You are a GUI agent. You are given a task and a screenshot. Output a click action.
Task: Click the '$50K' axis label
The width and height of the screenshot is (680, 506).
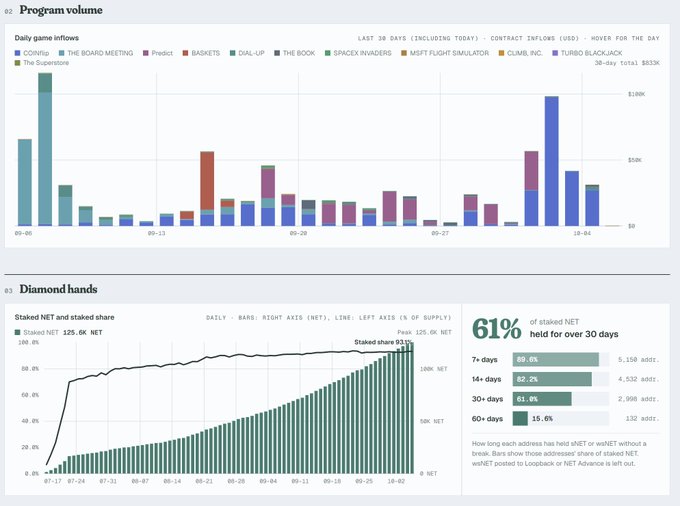pyautogui.click(x=635, y=160)
